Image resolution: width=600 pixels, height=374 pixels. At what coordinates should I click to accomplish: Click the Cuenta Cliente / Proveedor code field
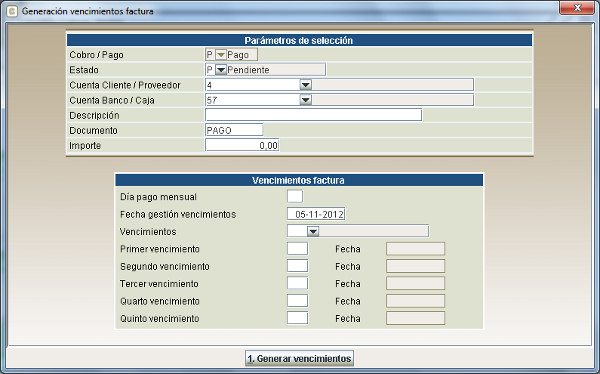coord(253,85)
